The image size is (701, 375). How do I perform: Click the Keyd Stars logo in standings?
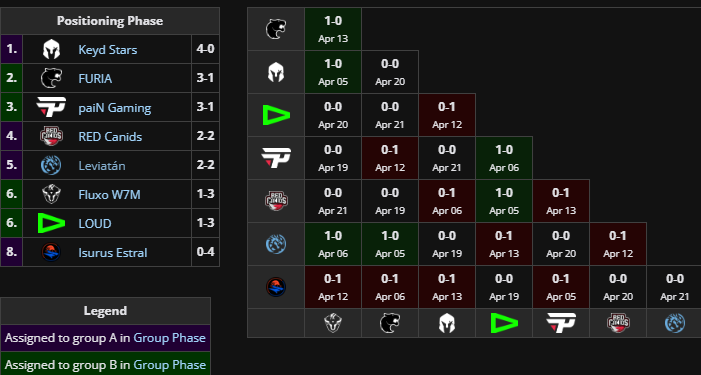(x=51, y=49)
